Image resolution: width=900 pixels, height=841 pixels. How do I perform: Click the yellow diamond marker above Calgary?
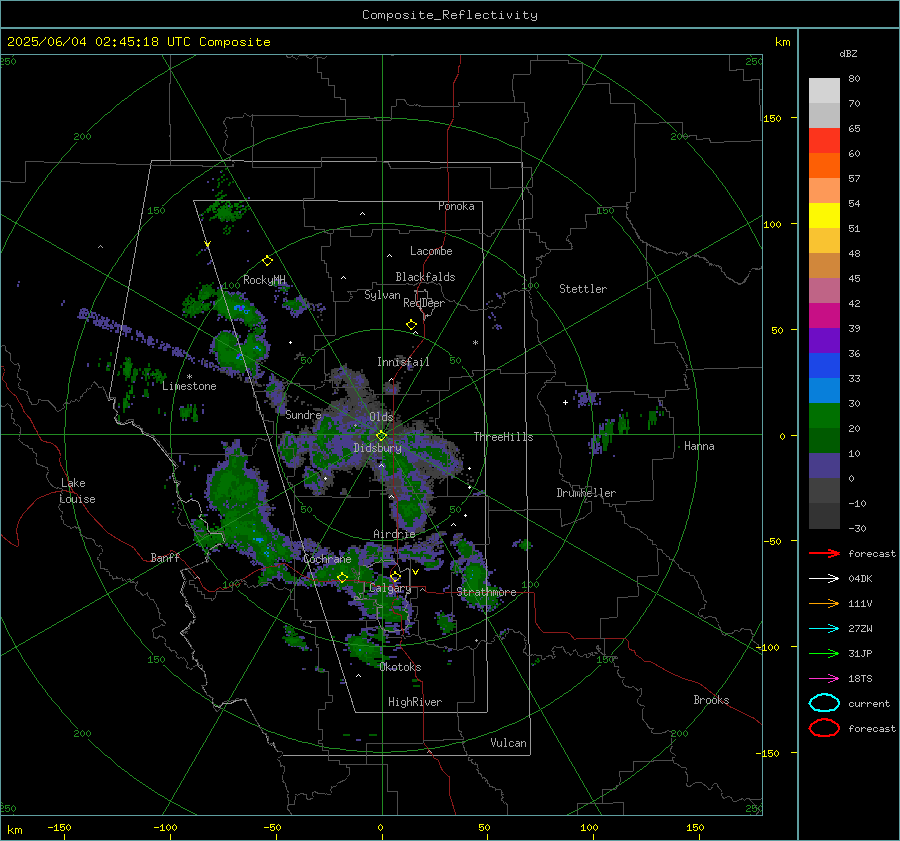[x=395, y=576]
